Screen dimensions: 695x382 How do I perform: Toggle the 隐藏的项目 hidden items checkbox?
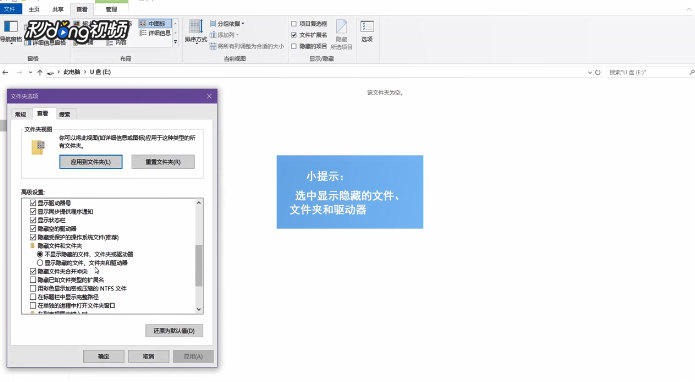[294, 46]
